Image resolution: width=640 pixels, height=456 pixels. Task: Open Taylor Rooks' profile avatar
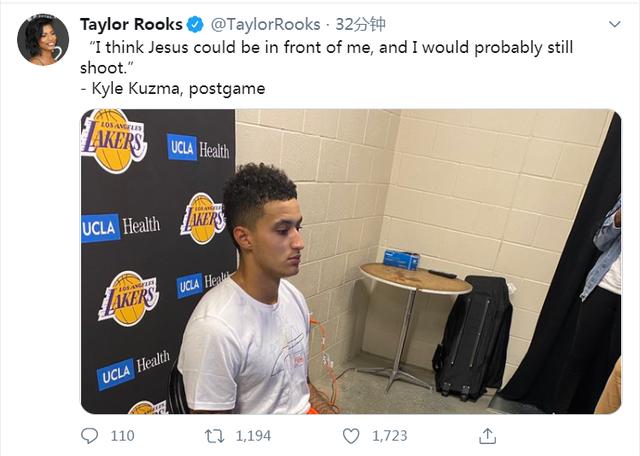pos(43,41)
